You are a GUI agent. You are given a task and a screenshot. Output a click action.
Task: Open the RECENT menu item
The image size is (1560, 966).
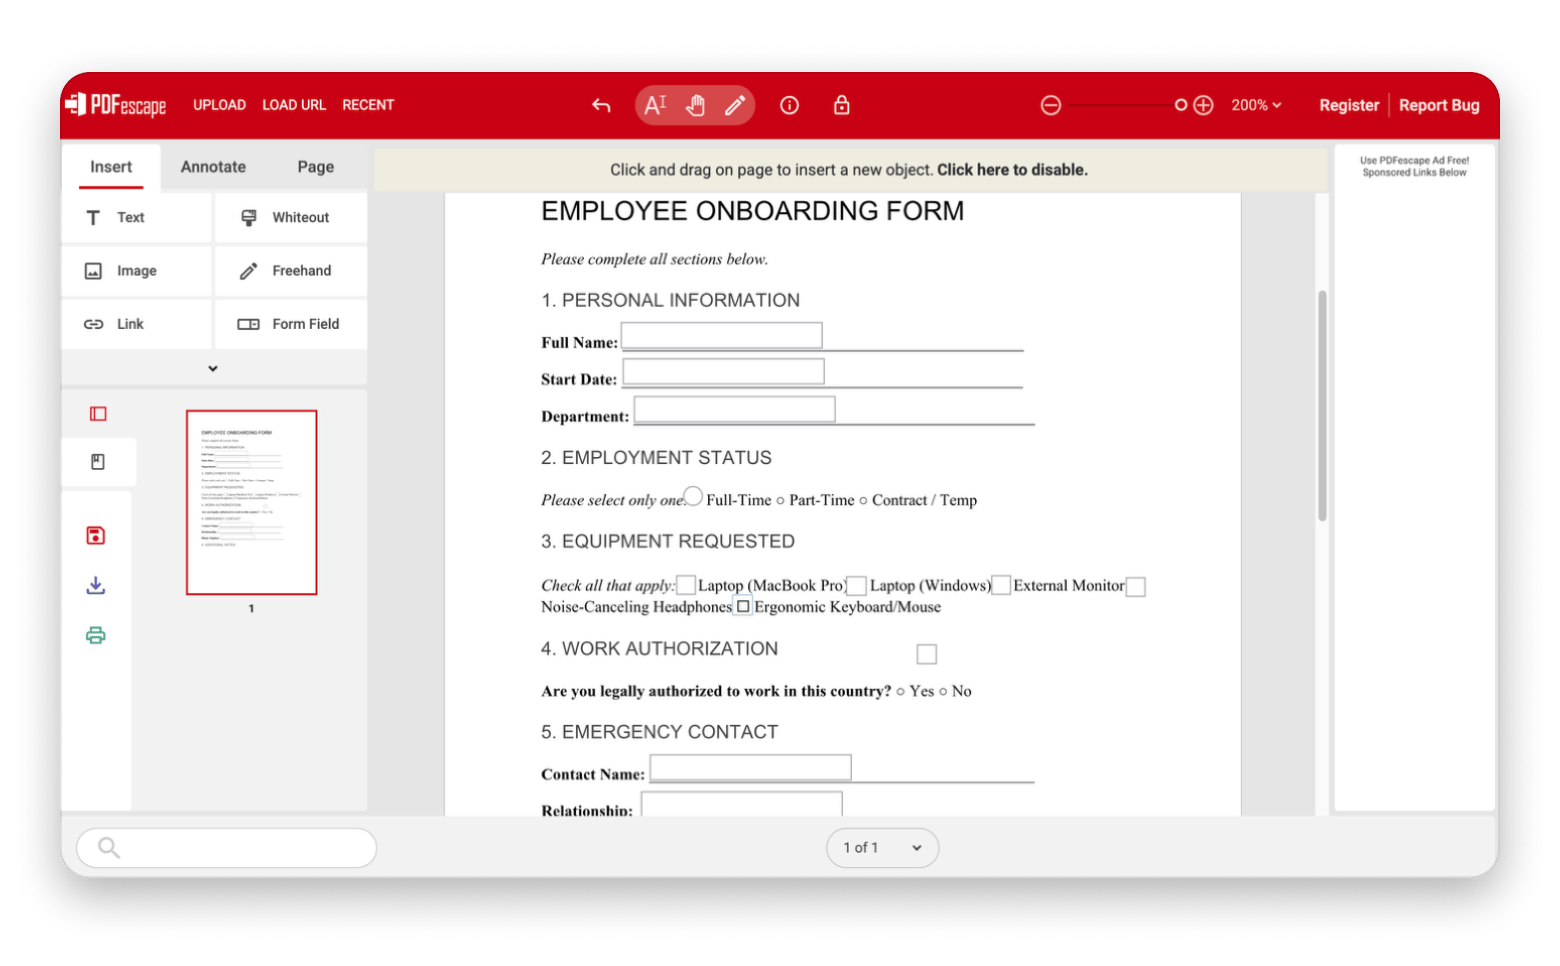368,105
